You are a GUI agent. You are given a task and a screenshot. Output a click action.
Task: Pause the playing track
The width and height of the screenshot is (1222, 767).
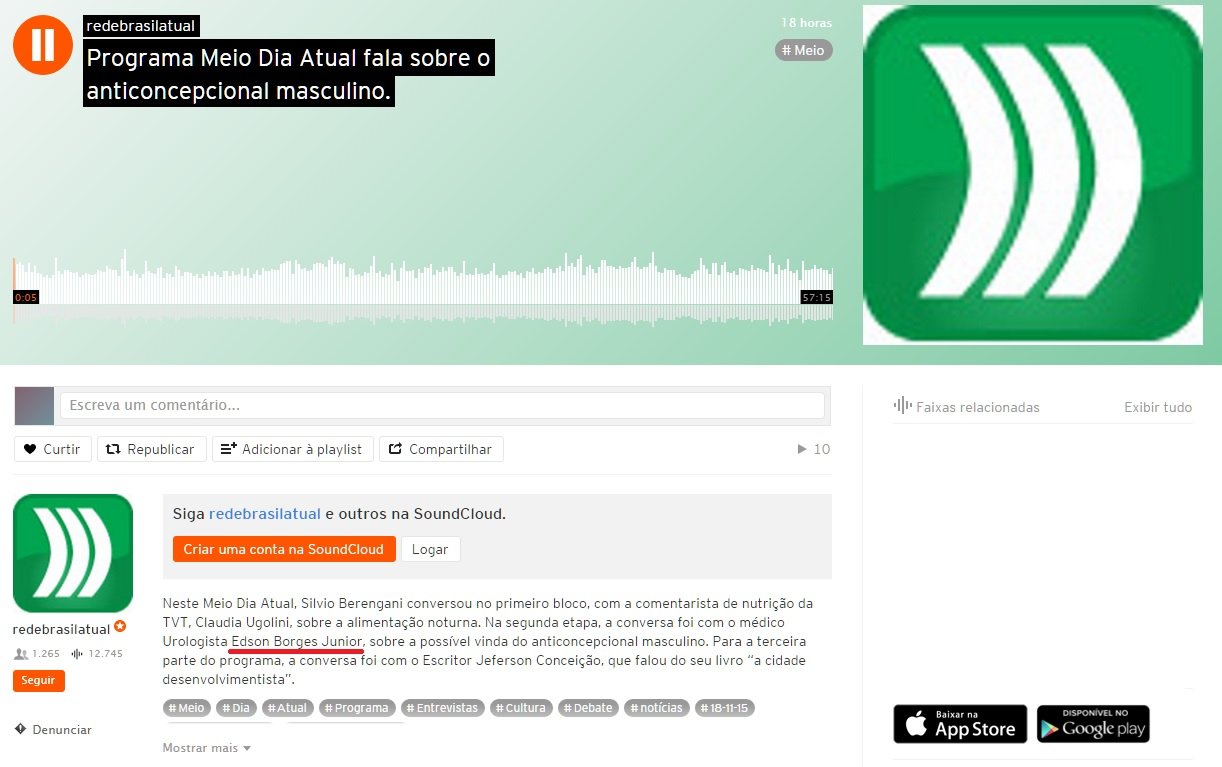pyautogui.click(x=43, y=45)
